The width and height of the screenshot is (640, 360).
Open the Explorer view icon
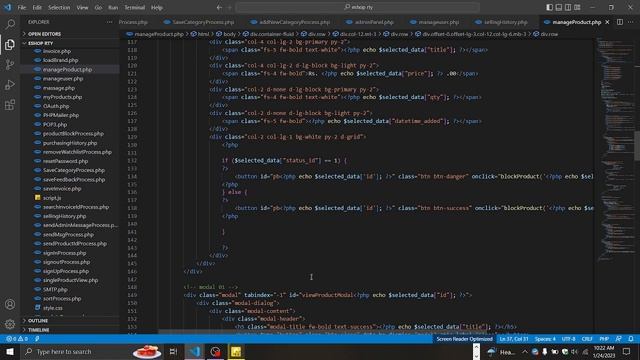coord(10,44)
